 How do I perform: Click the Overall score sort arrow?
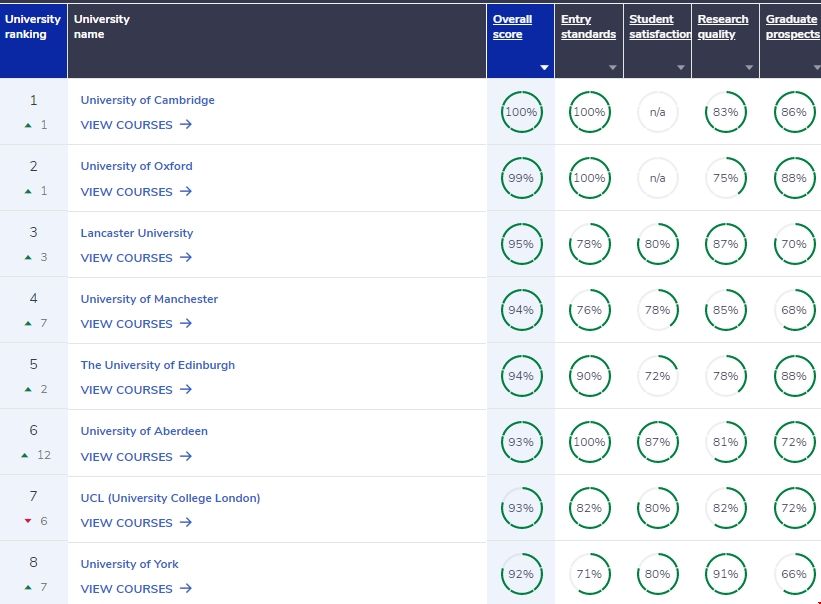544,68
